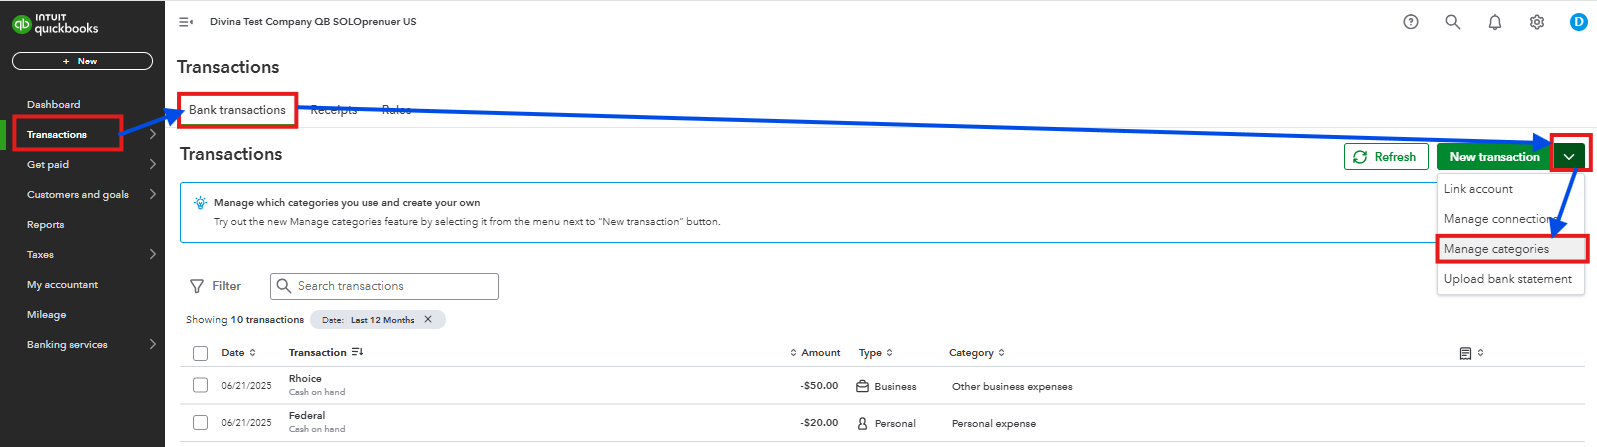Click the attachments column icon
This screenshot has width=1597, height=447.
(1465, 353)
